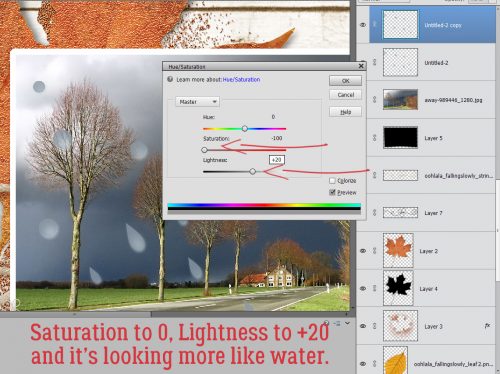Select the Untitled-2 copy layer
500x374 pixels.
tap(432, 25)
